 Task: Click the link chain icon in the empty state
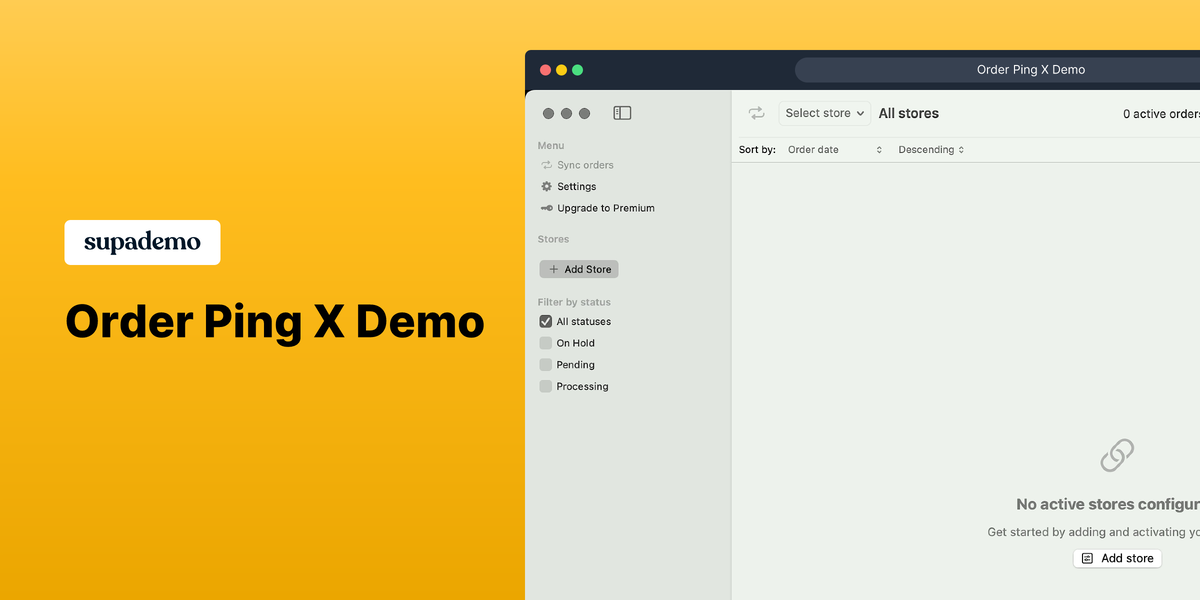click(1117, 455)
